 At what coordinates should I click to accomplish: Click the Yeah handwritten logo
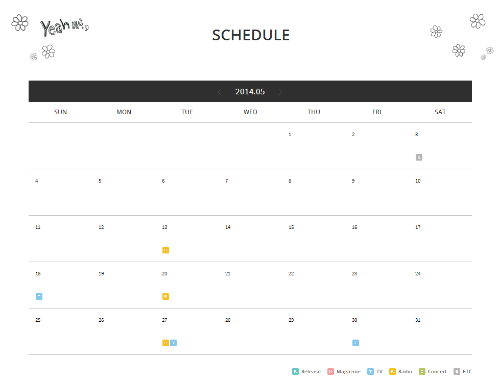[x=64, y=27]
